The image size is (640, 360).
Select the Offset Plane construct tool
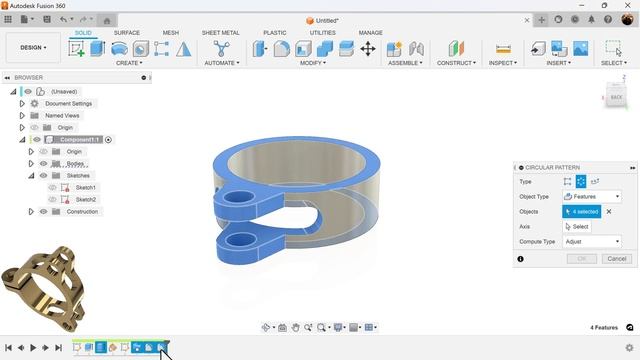click(456, 49)
